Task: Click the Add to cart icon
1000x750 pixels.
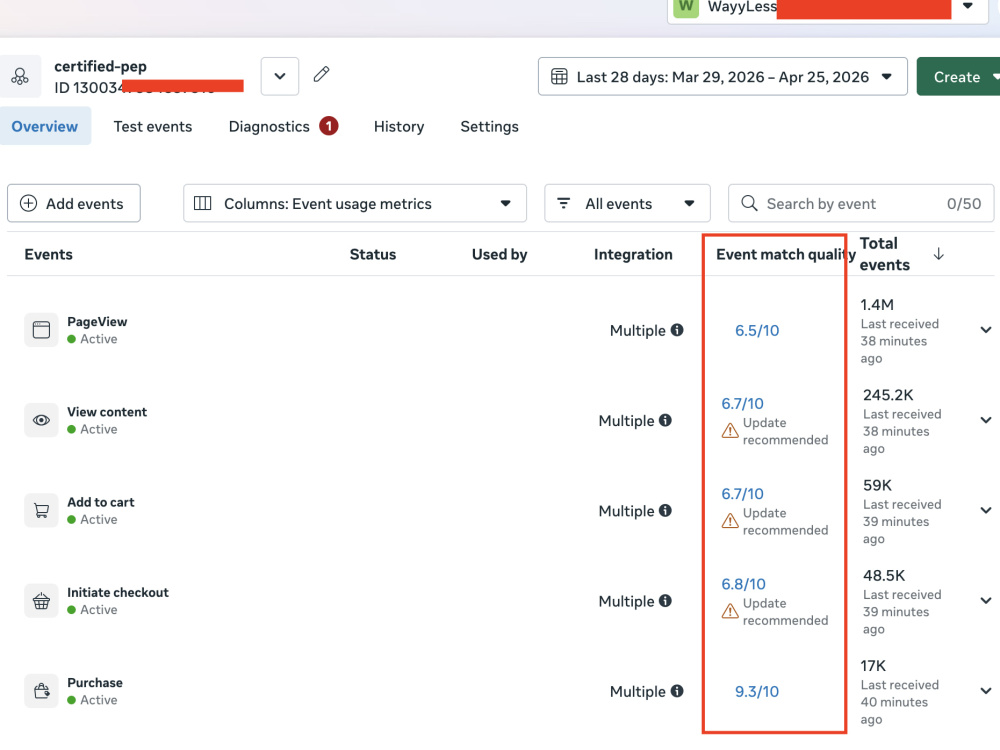Action: [41, 510]
